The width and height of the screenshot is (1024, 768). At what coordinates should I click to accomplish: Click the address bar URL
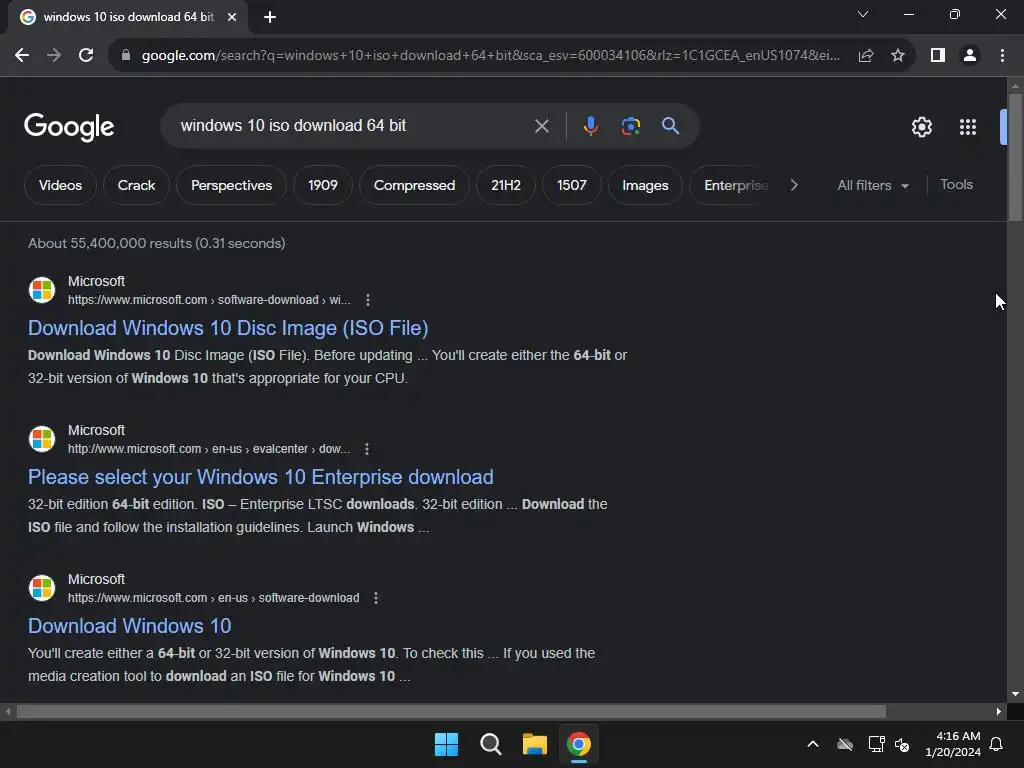(490, 56)
